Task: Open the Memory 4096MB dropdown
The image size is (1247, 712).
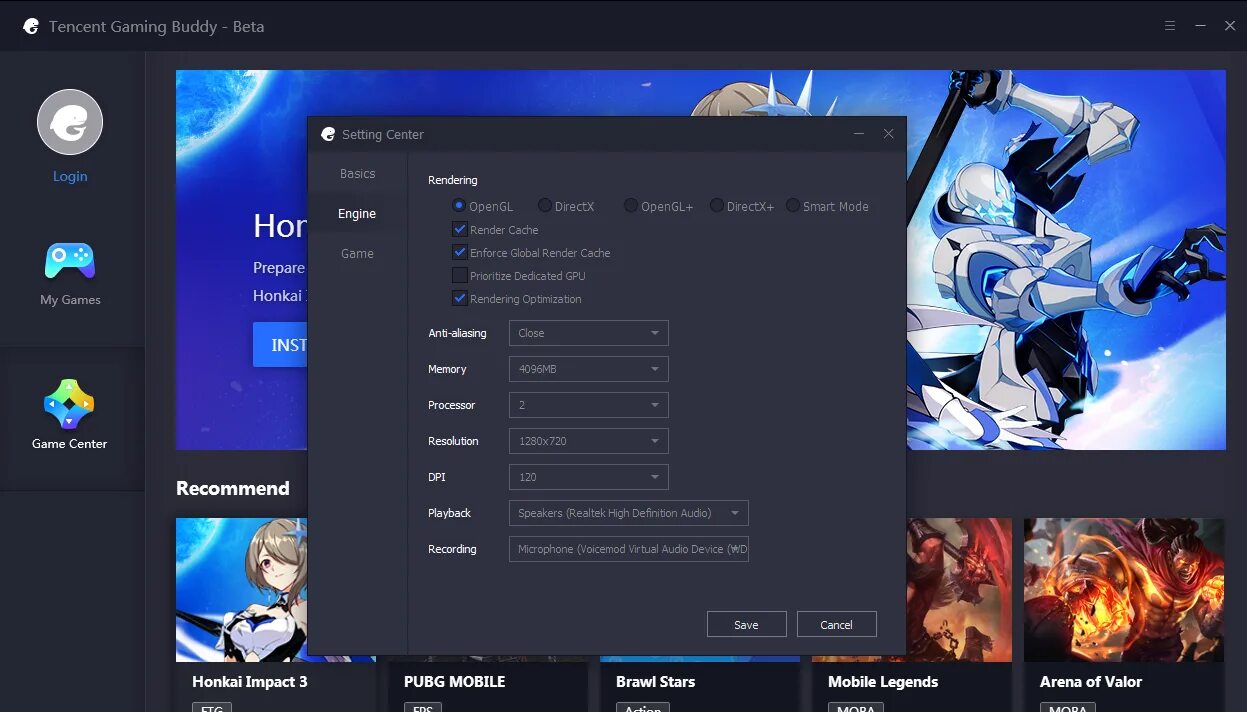Action: [588, 369]
